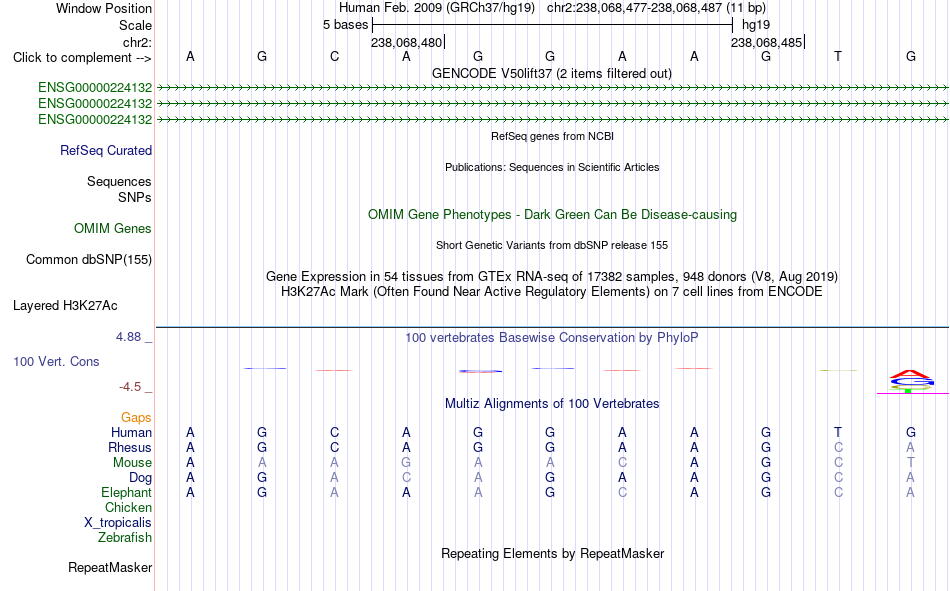Click 'GENCODE V50lift37 (2 items filtered out)' title
The image size is (950, 591).
coord(552,73)
